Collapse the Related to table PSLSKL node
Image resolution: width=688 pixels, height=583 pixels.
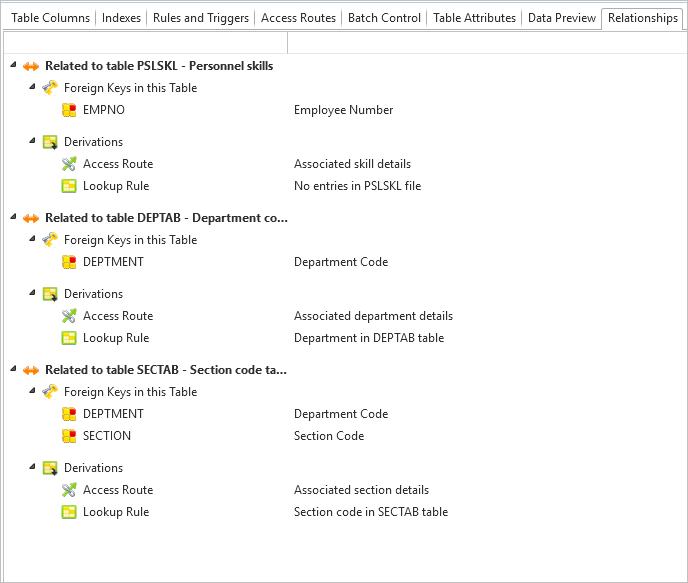tap(13, 65)
